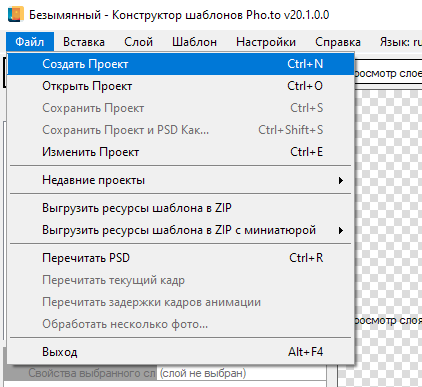Select Перечитать задержки кадров анимации entry
Image resolution: width=422 pixels, height=387 pixels.
(x=180, y=302)
